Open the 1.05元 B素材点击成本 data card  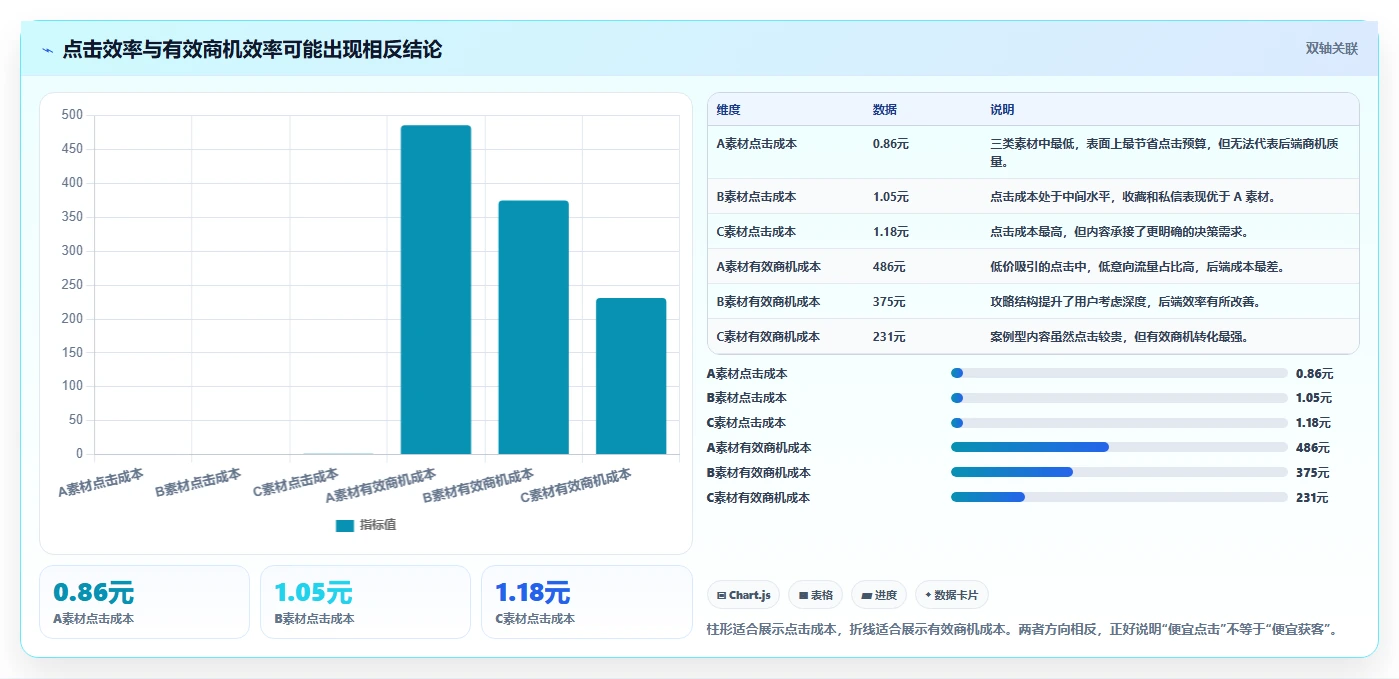pos(365,602)
